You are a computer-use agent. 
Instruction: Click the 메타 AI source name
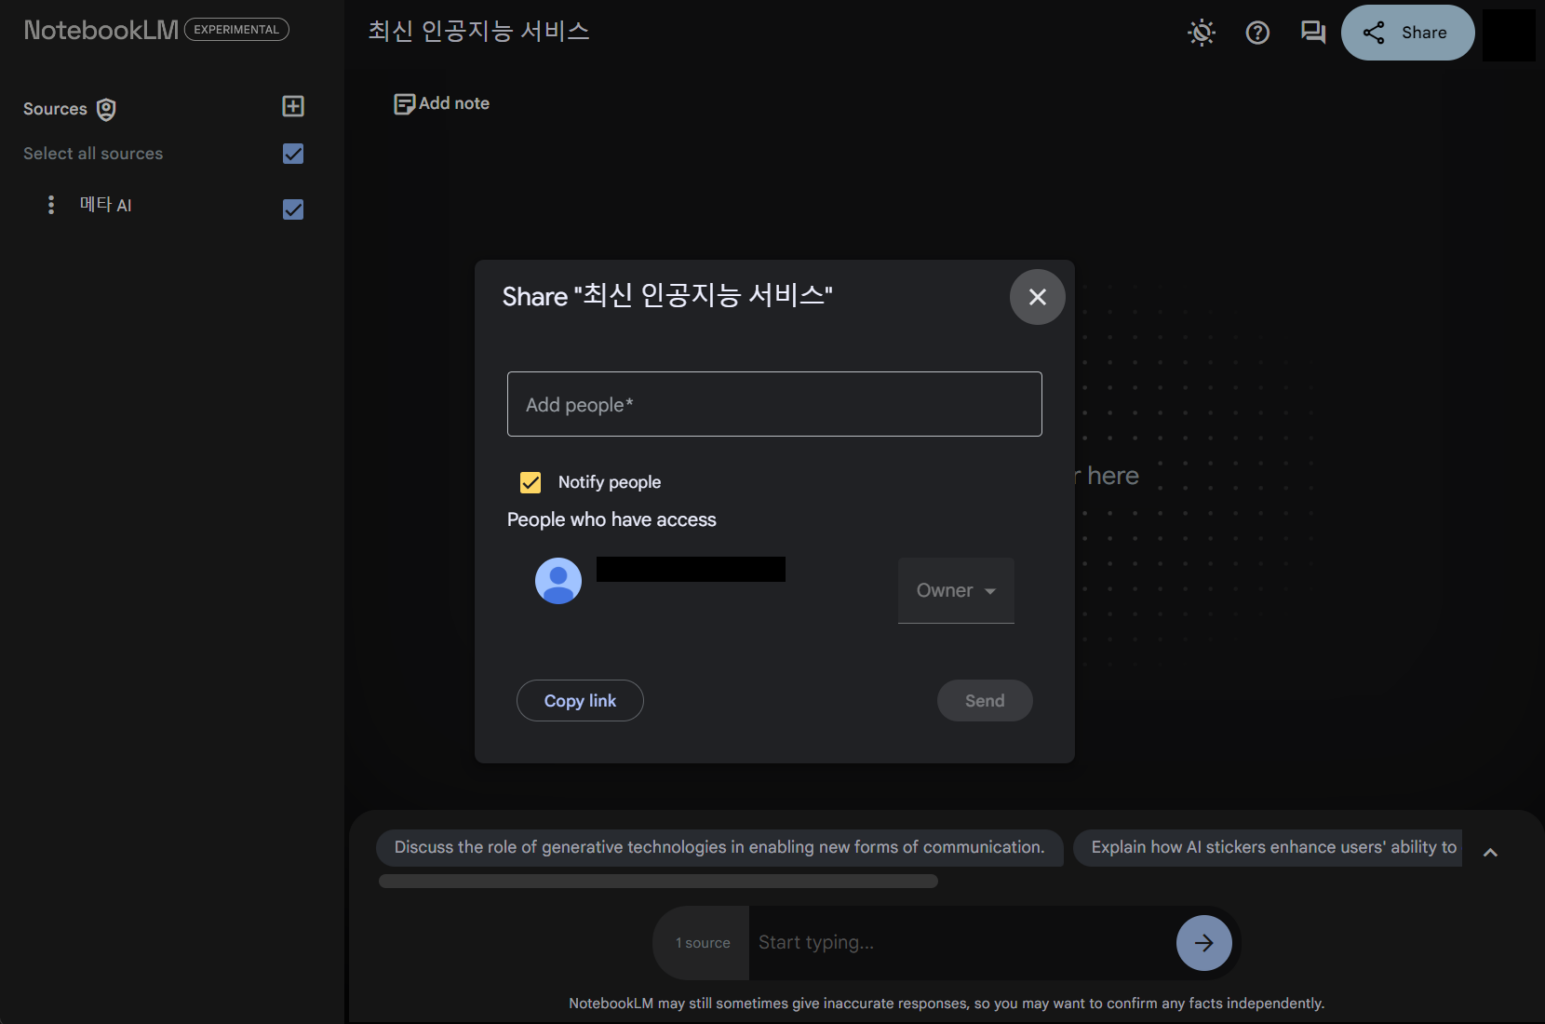(x=105, y=205)
